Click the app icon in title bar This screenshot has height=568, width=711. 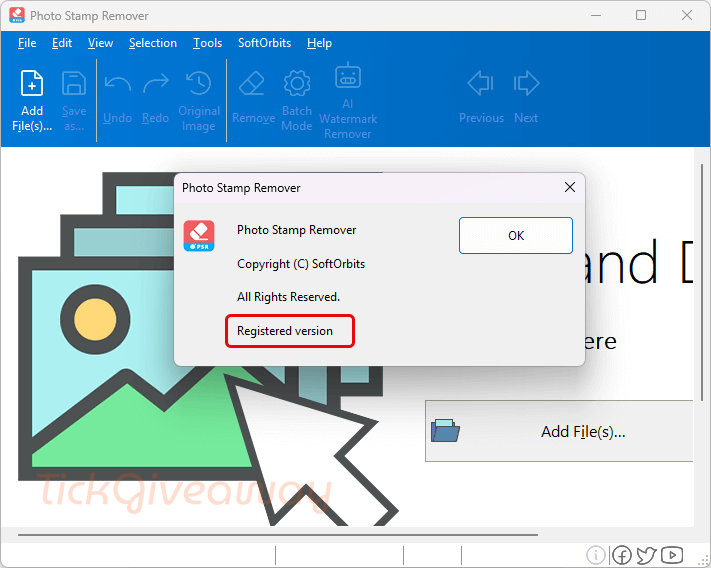click(x=17, y=15)
